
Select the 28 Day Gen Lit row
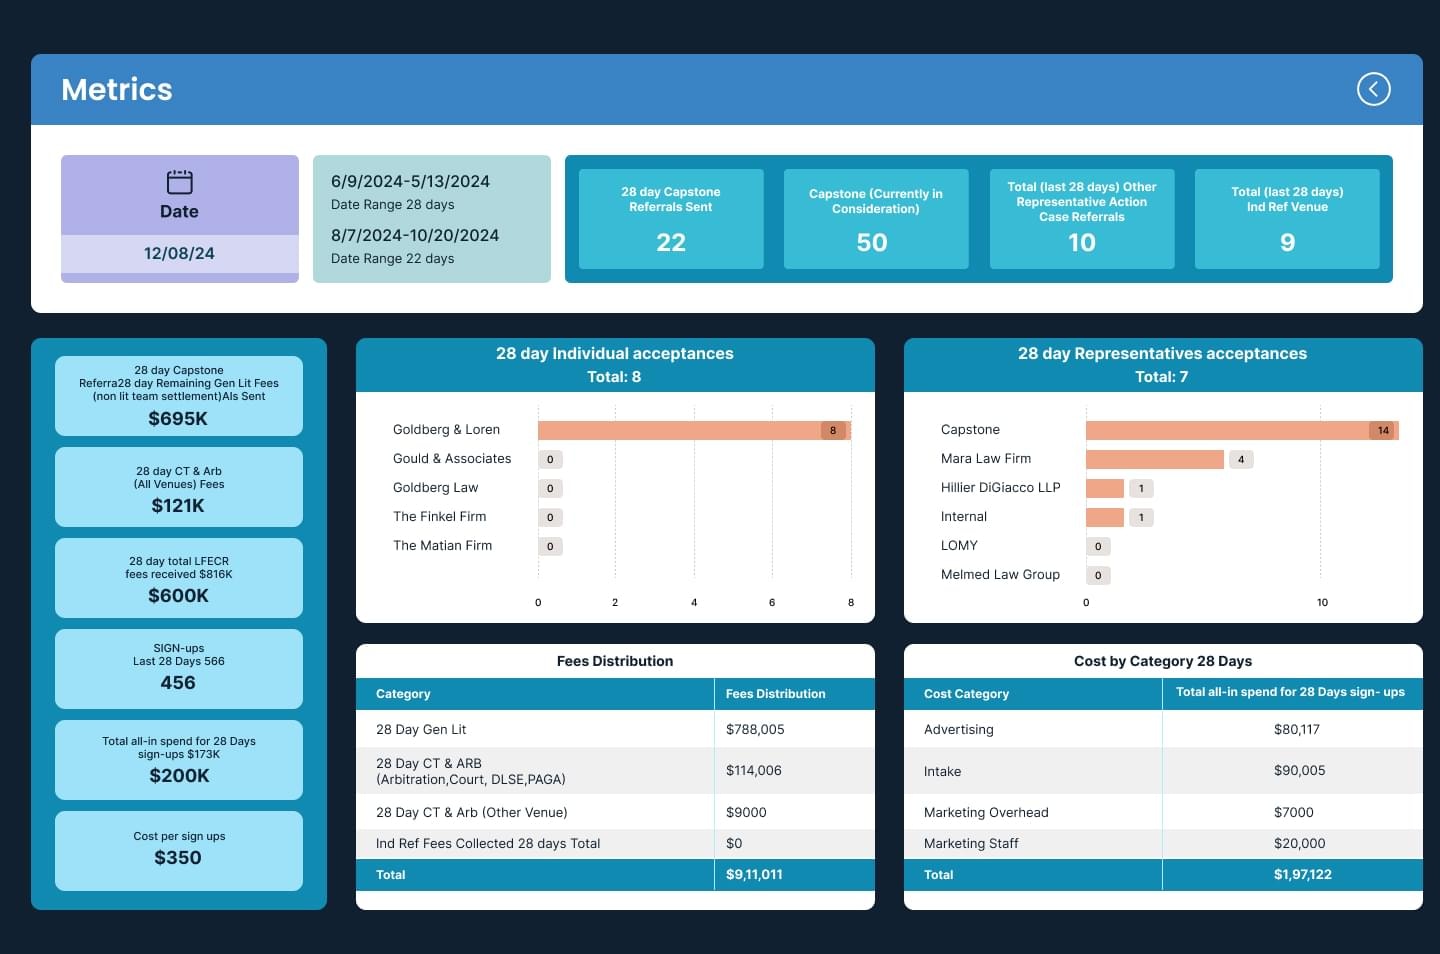[615, 729]
